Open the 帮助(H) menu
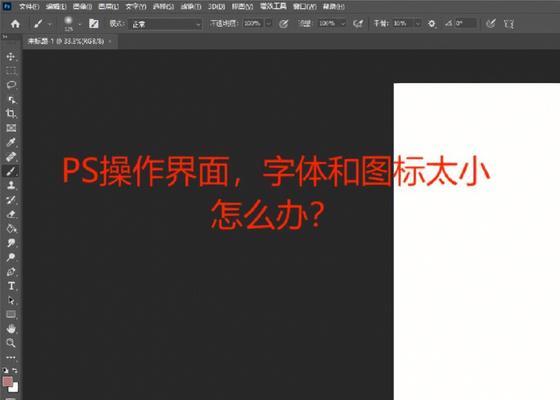Image resolution: width=560 pixels, height=400 pixels. [x=334, y=6]
